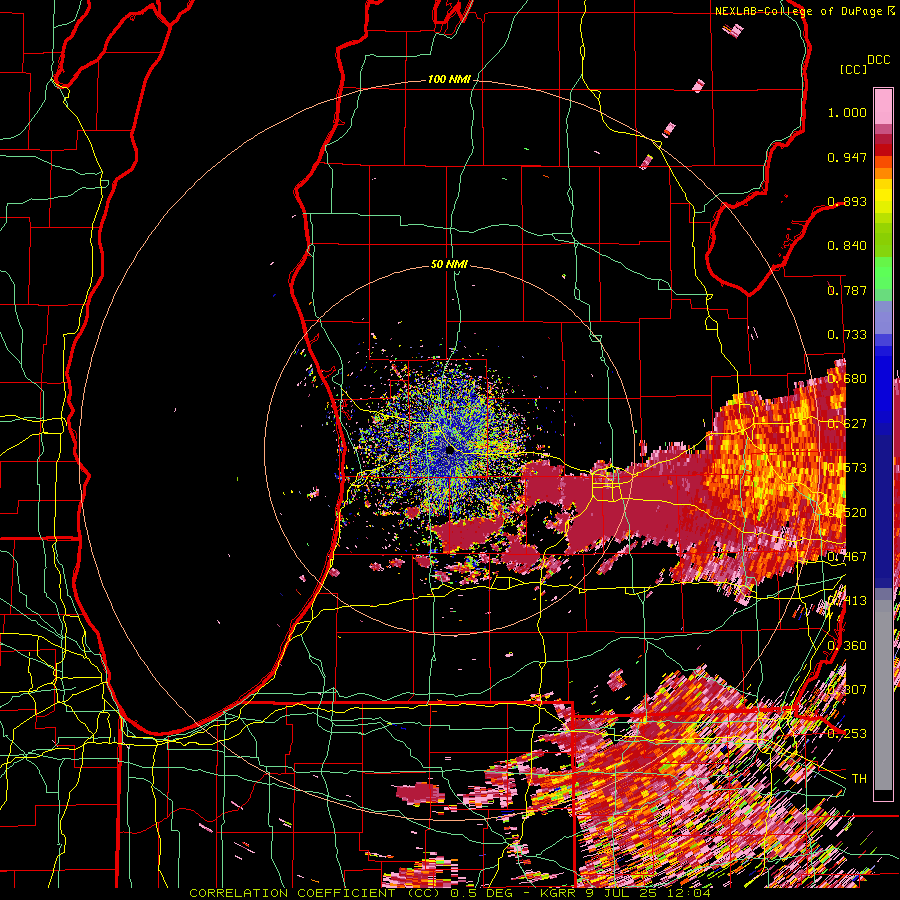The height and width of the screenshot is (900, 900).
Task: Pick the yellow segment of the color bar
Action: pos(883,197)
